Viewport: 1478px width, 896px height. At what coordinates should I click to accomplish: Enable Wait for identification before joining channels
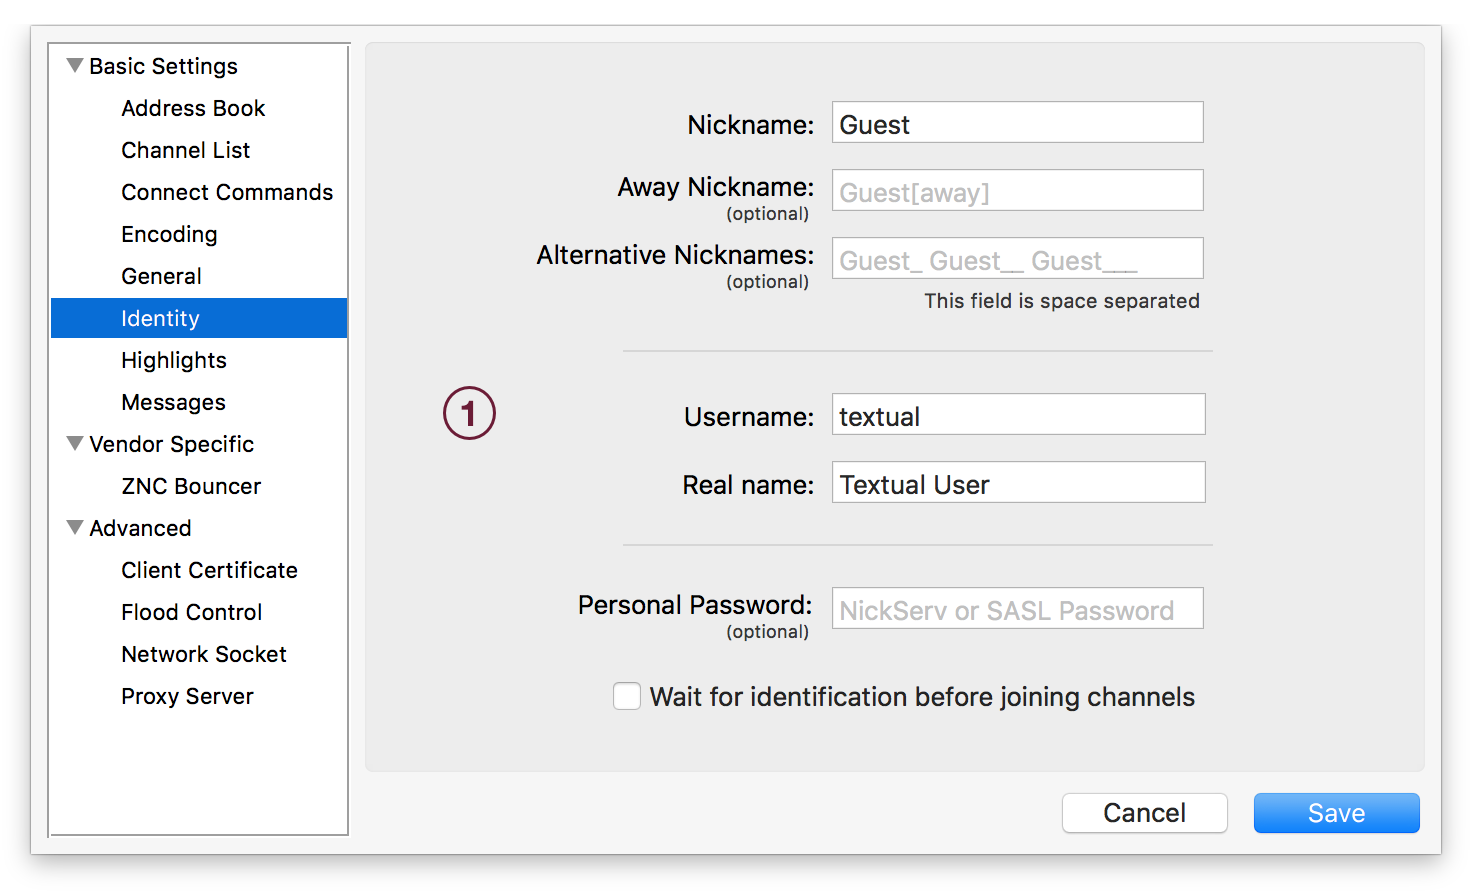[x=627, y=696]
